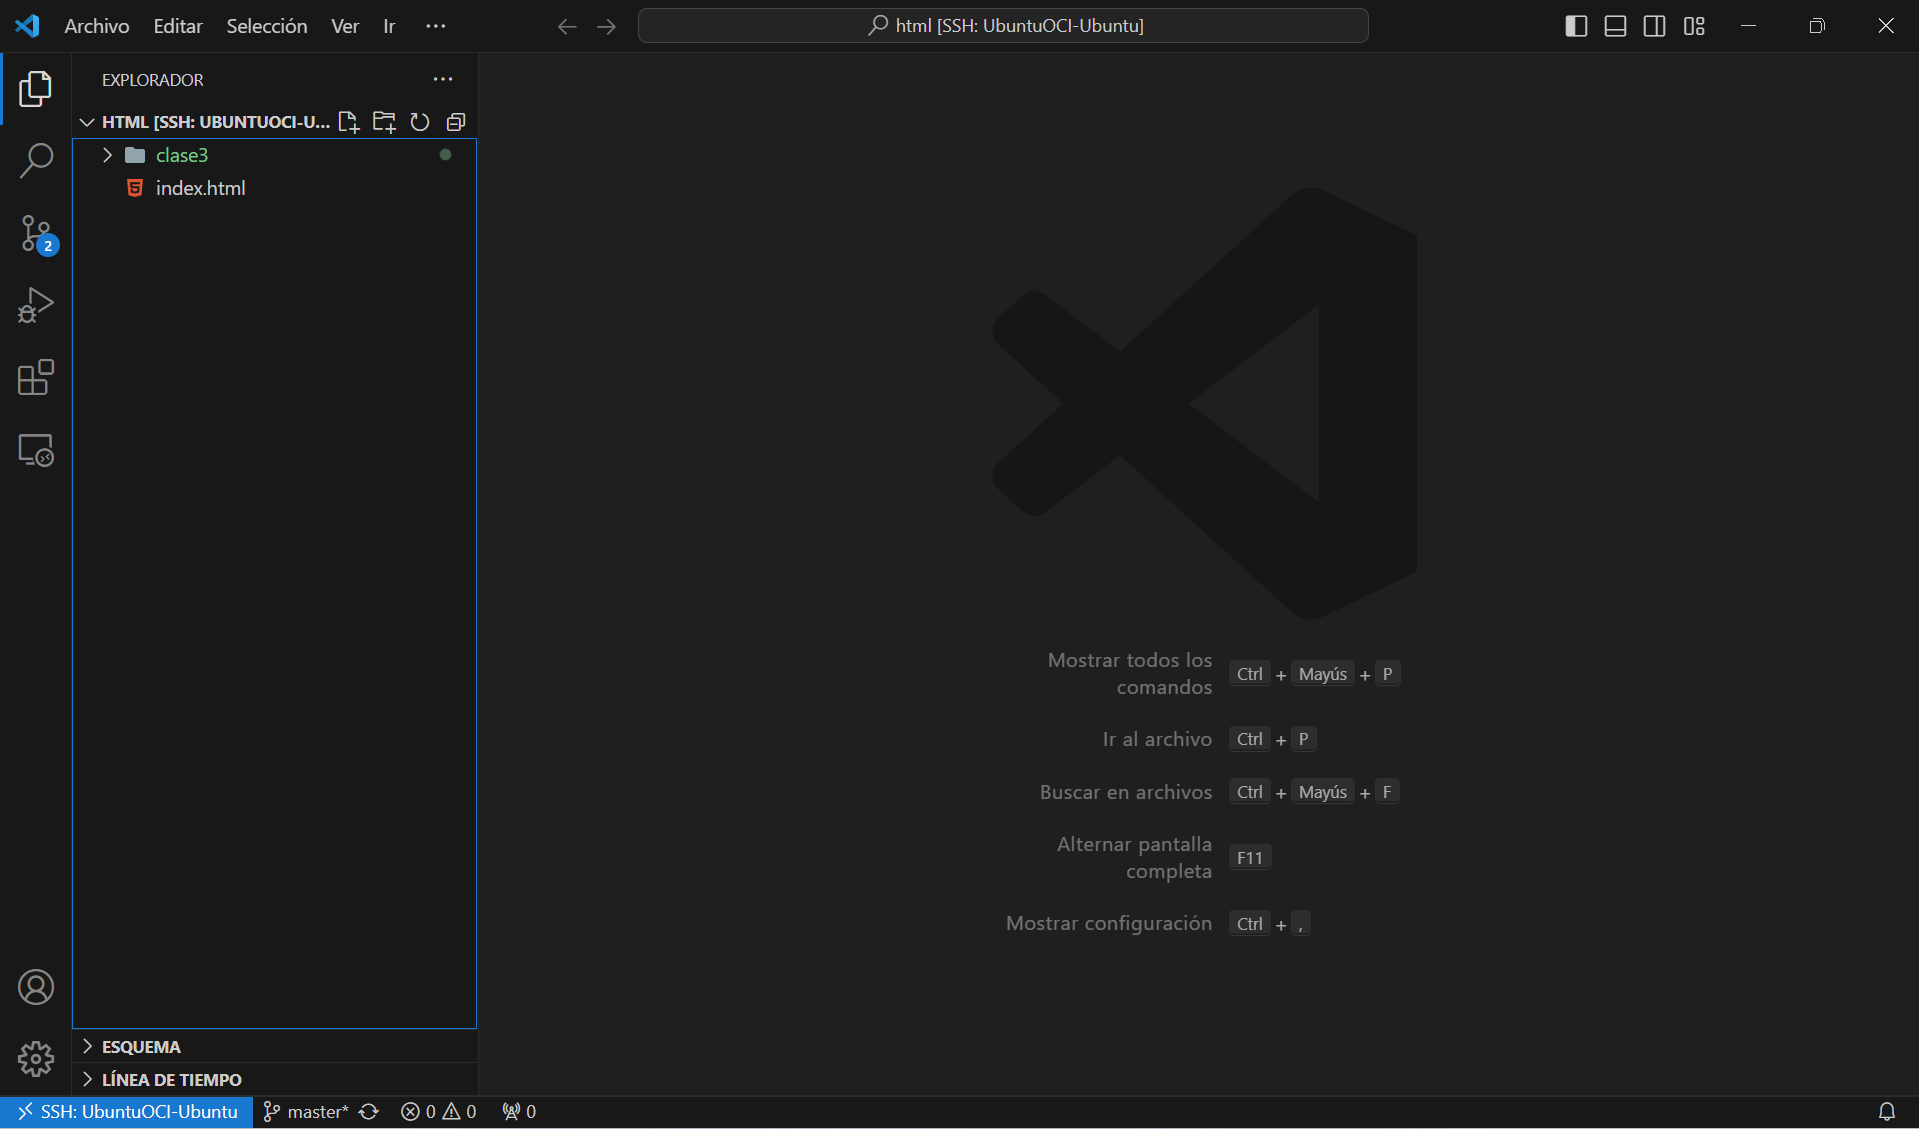Open the Run and Debug view
Screen dimensions: 1919x1129
[x=36, y=306]
